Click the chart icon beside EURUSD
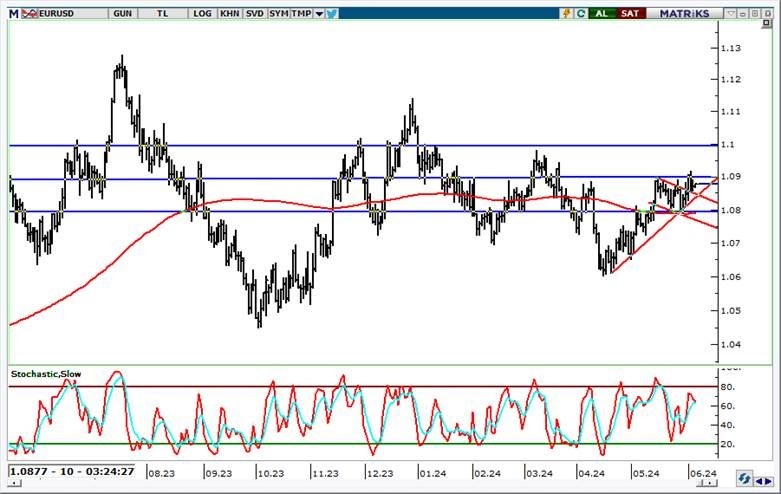Viewport: 781px width, 494px height. click(31, 13)
